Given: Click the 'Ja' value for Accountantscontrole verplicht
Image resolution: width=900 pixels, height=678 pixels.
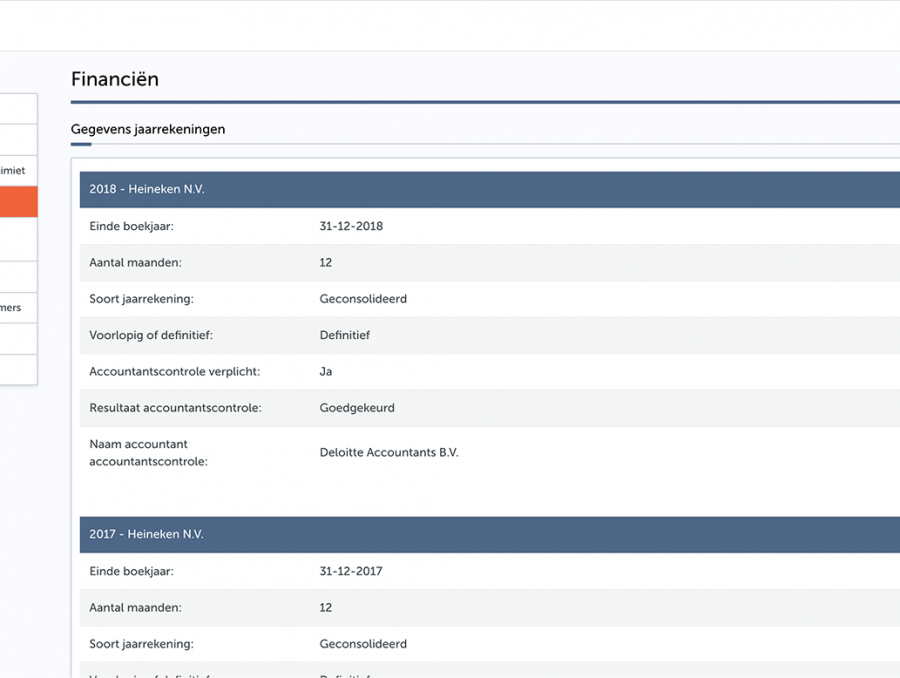Looking at the screenshot, I should point(325,371).
